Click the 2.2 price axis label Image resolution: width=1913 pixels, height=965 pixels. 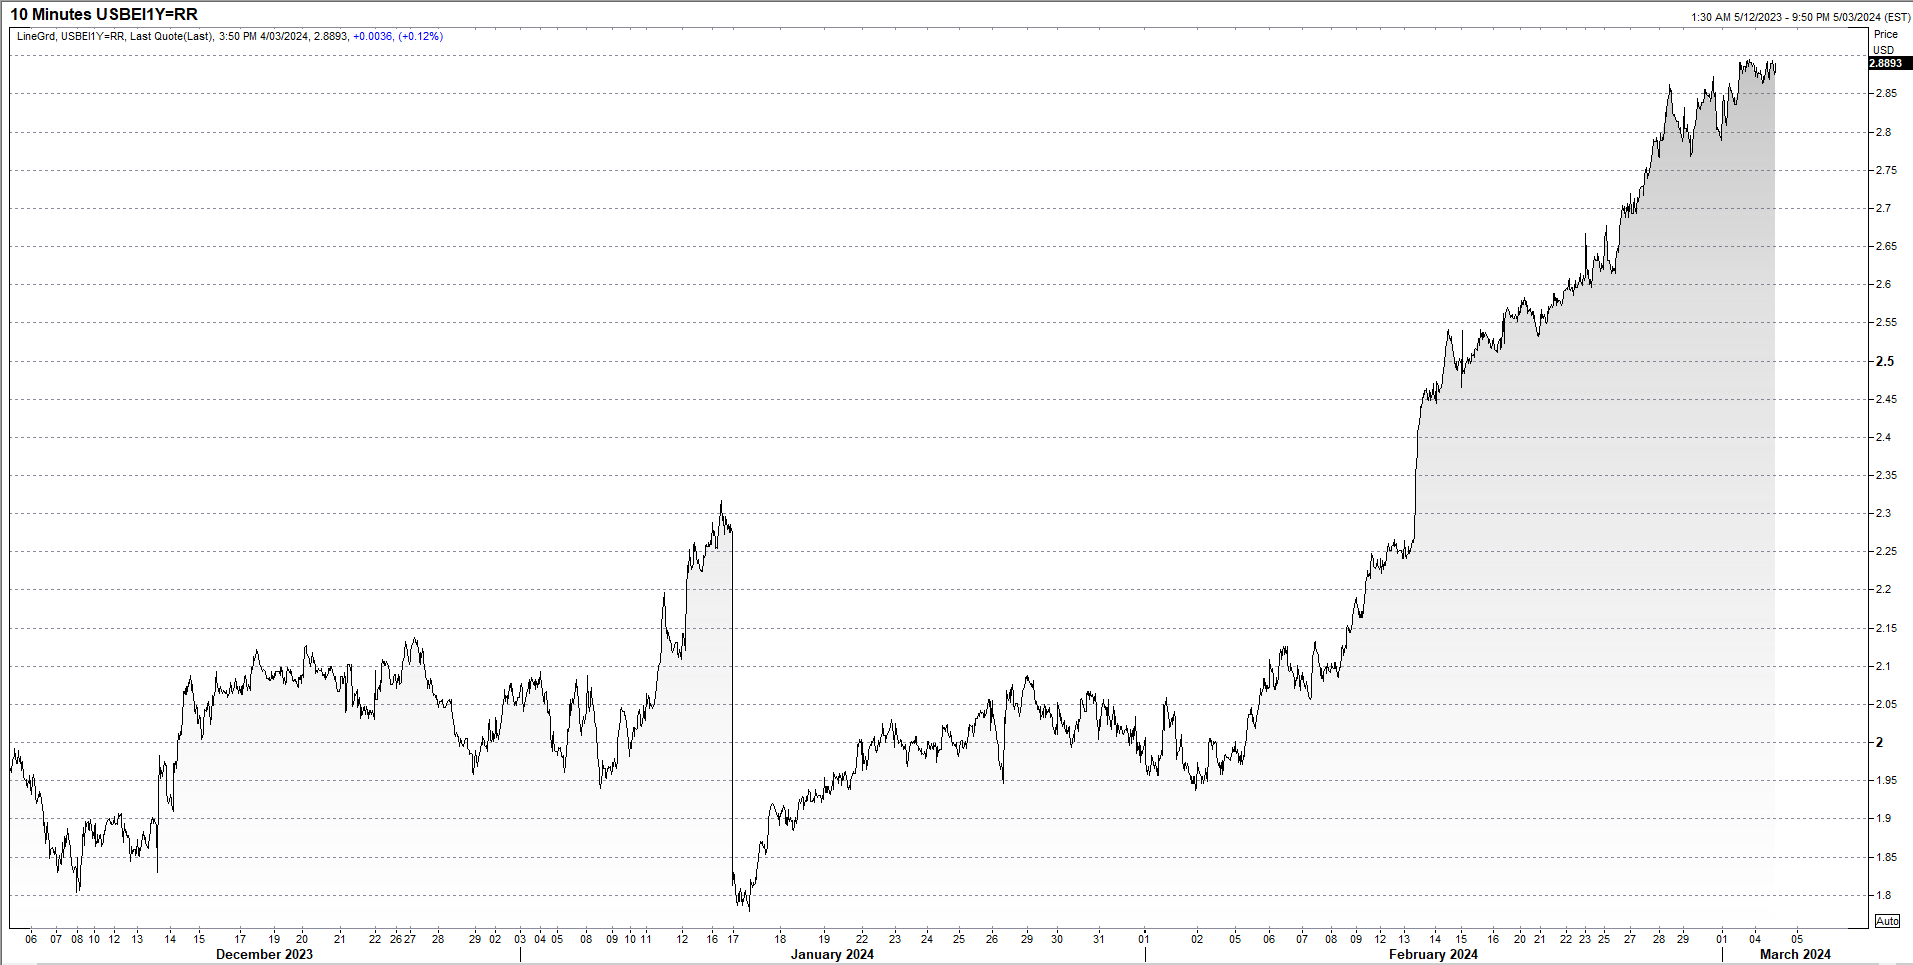coord(1883,589)
